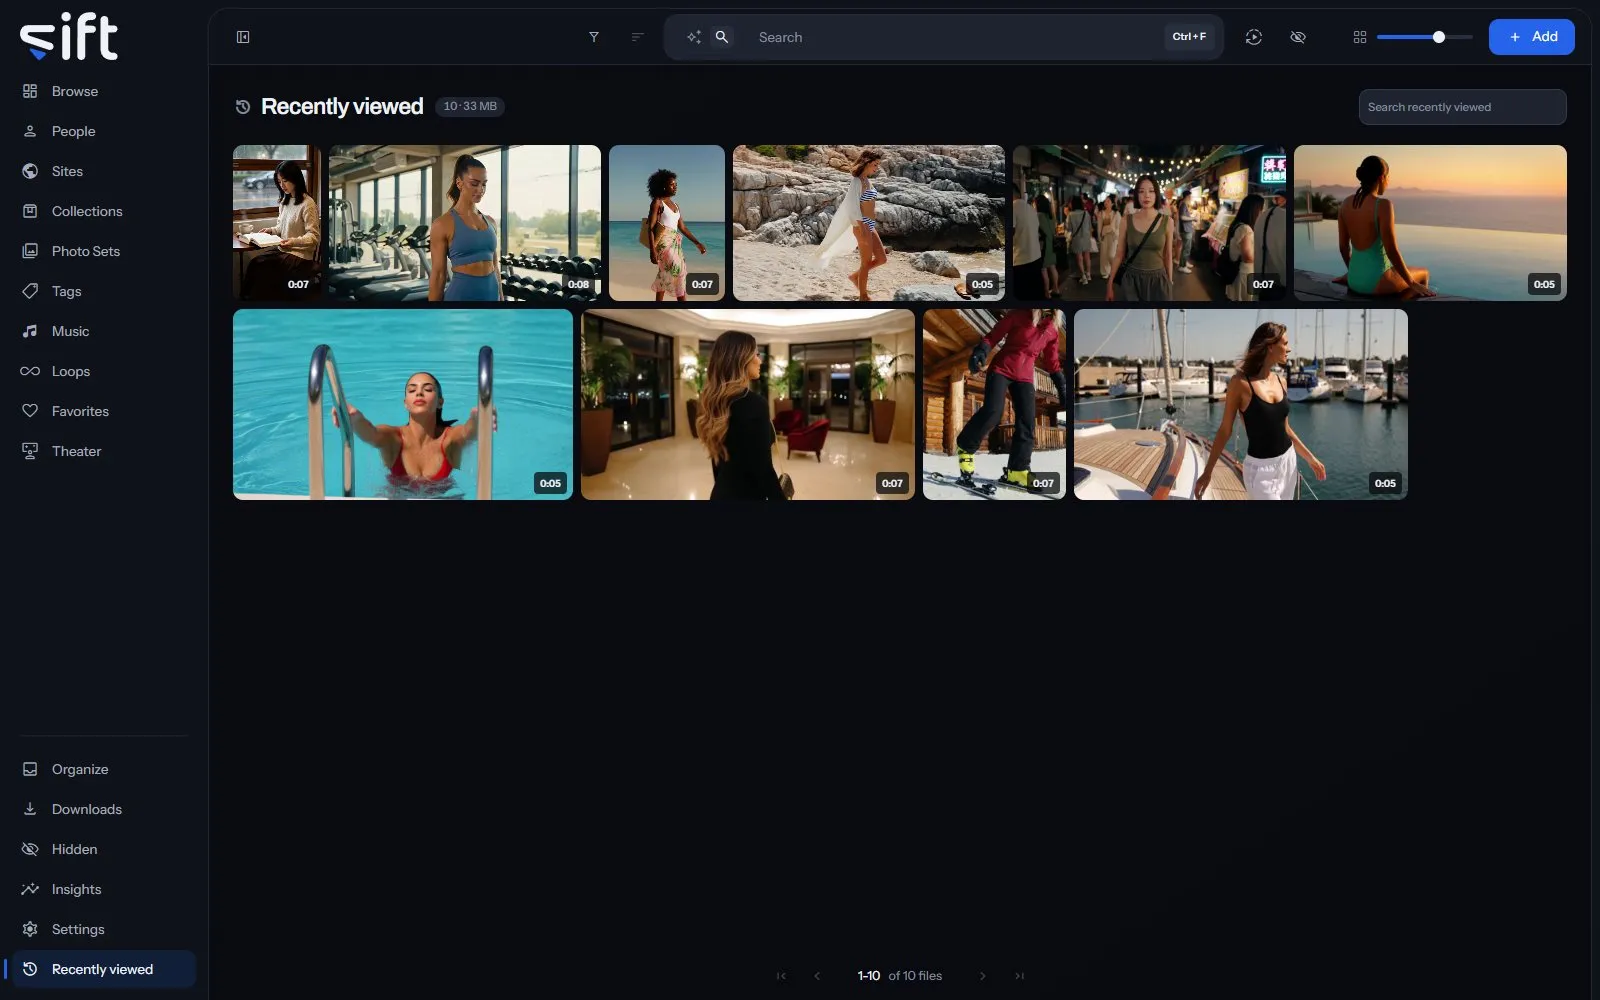Click the Music note icon
The width and height of the screenshot is (1600, 1000).
point(30,331)
